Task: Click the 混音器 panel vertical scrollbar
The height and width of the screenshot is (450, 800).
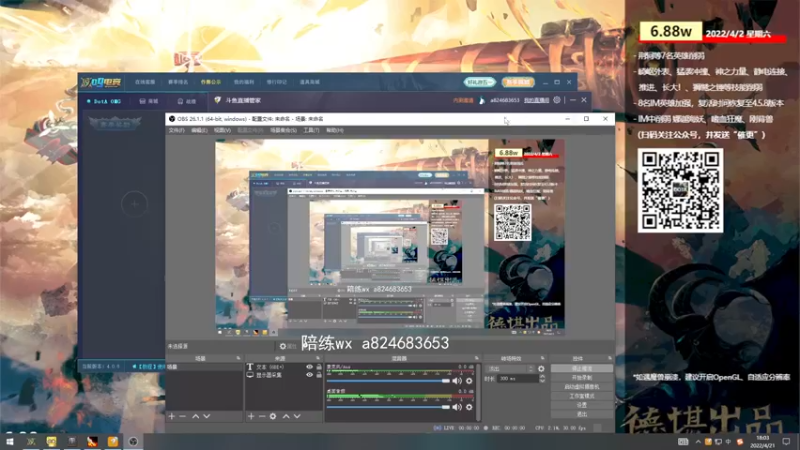Action: click(478, 392)
